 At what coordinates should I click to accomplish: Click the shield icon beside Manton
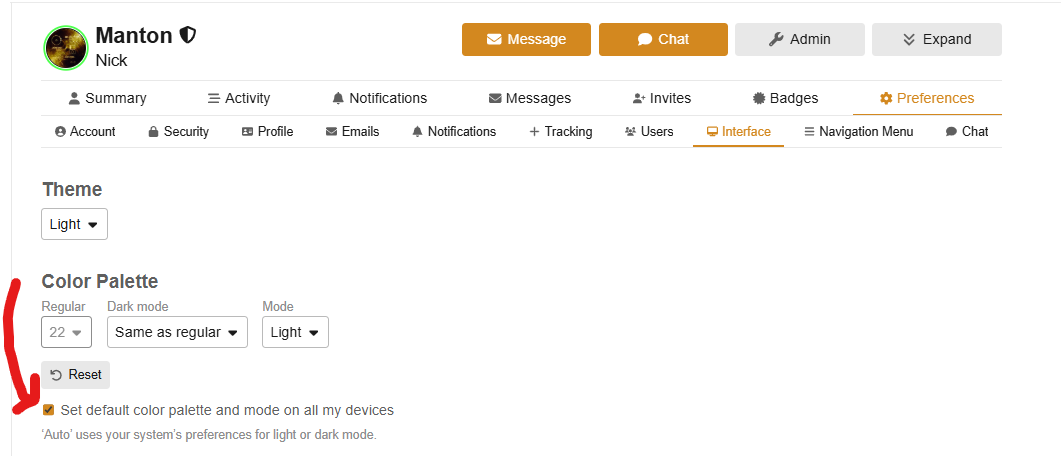[188, 35]
